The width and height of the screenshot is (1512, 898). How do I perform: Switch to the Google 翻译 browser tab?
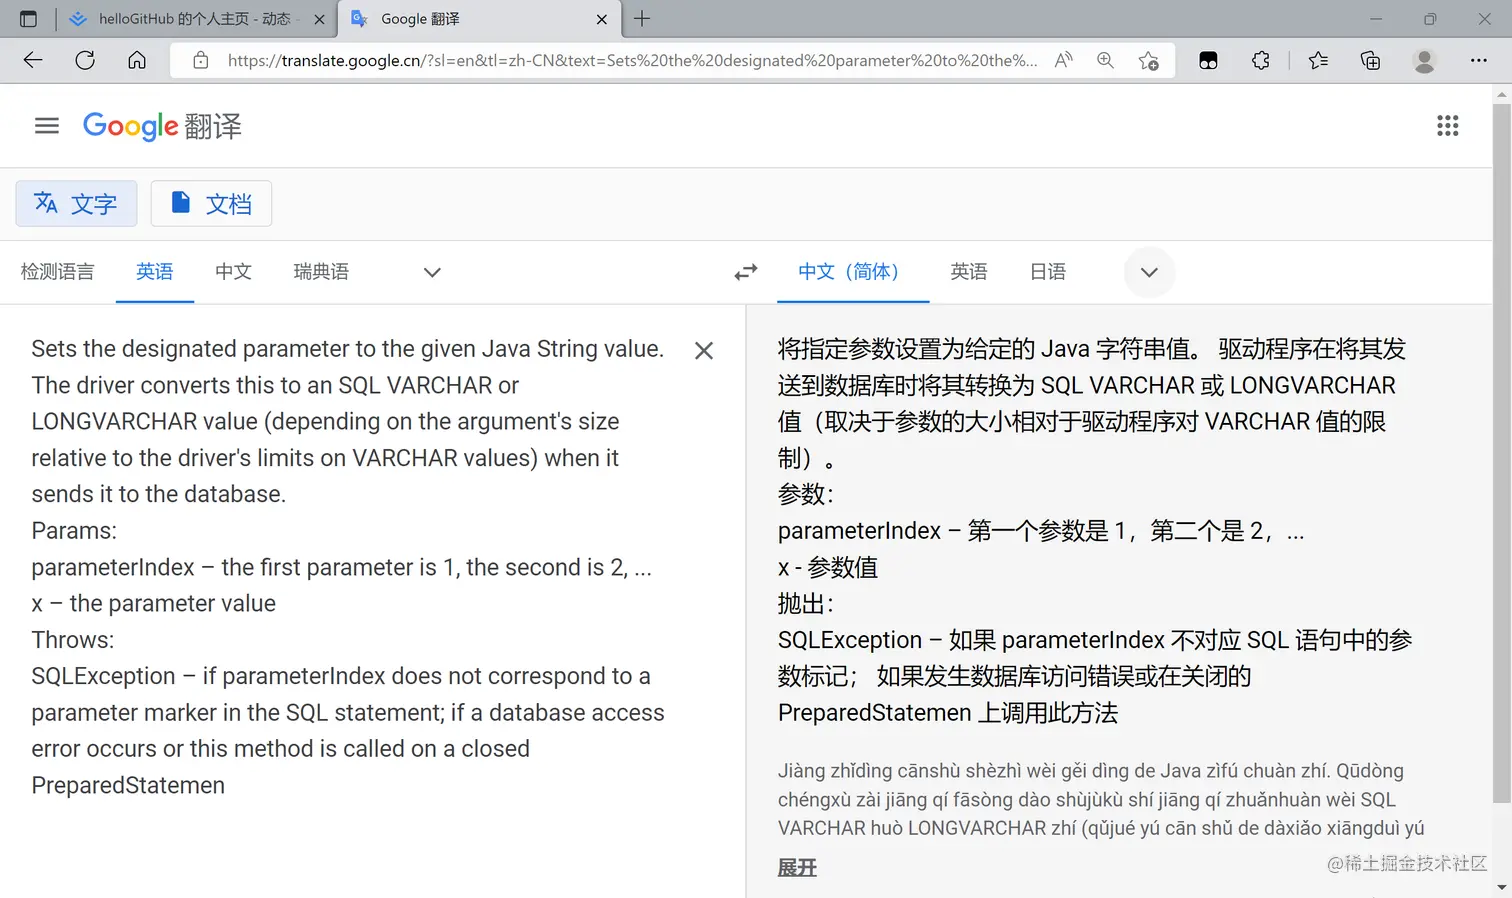(480, 19)
